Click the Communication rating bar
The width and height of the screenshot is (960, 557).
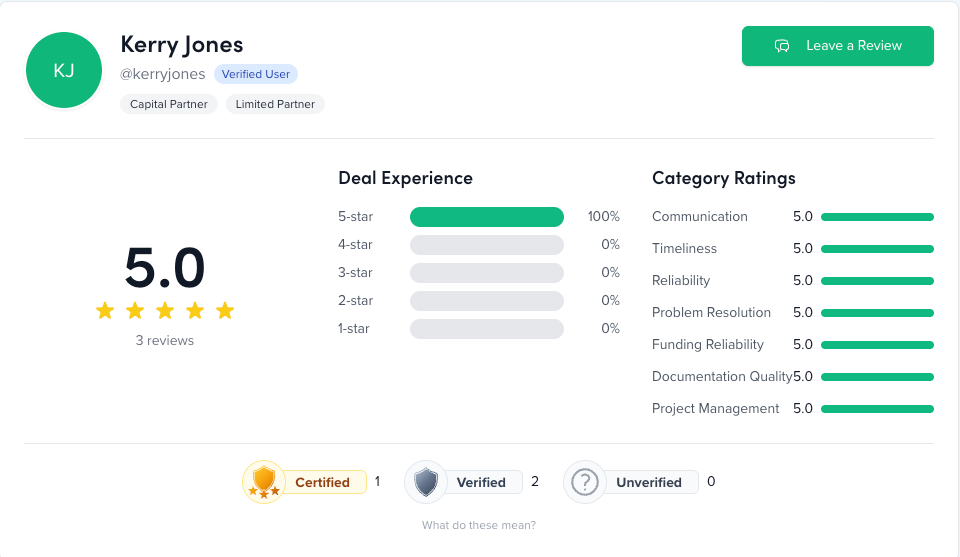click(x=877, y=217)
